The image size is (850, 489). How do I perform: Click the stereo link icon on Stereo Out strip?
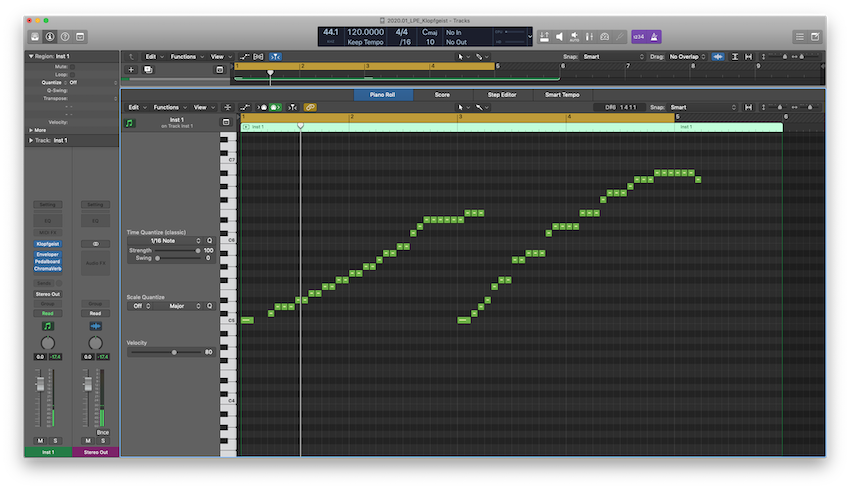click(95, 244)
